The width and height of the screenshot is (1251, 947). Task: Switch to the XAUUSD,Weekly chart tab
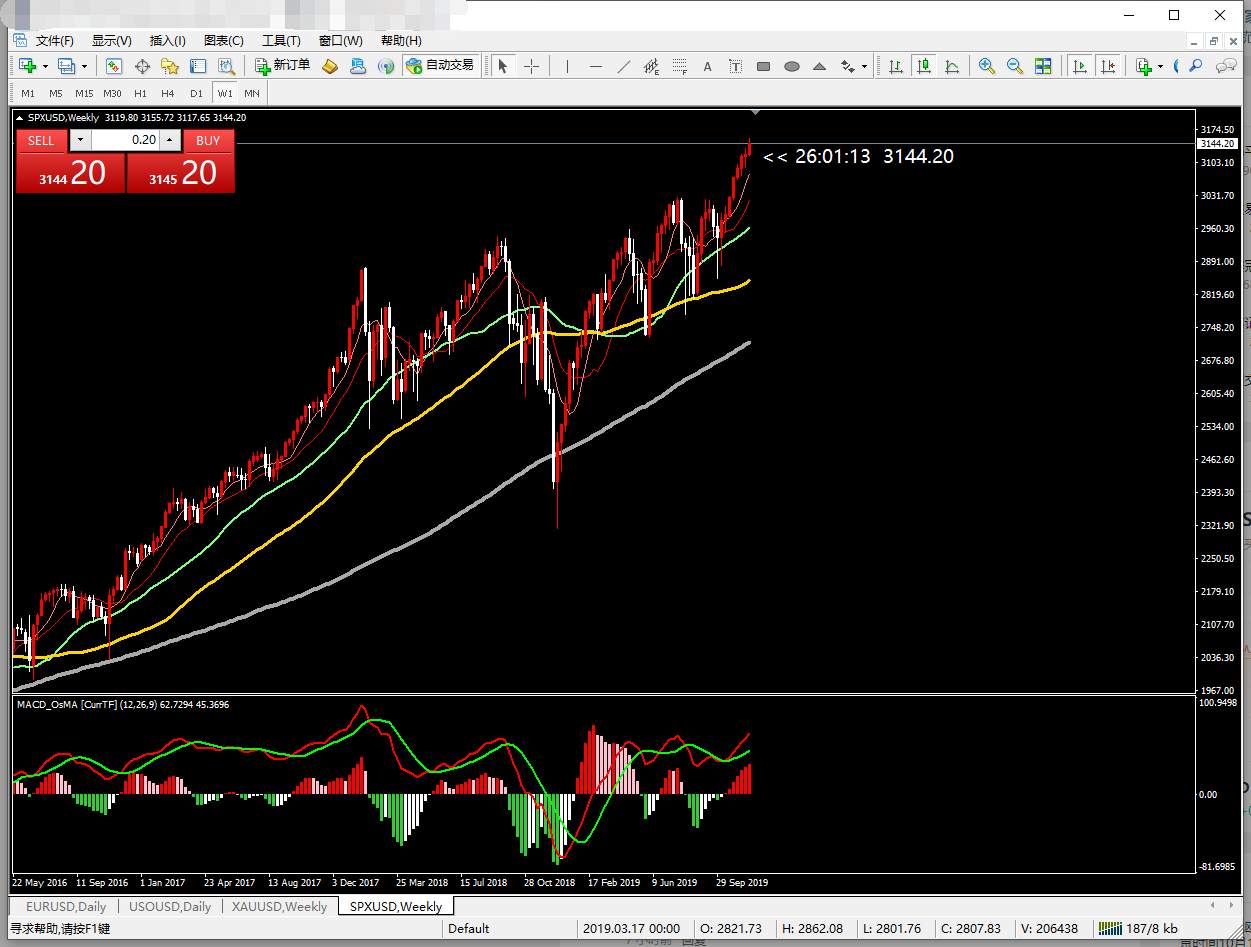[x=279, y=906]
